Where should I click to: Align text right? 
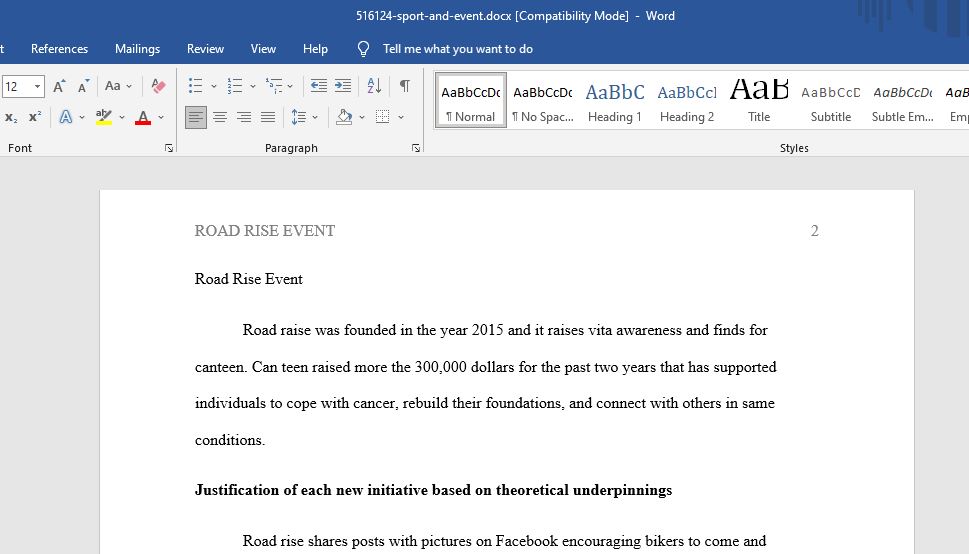(x=244, y=117)
